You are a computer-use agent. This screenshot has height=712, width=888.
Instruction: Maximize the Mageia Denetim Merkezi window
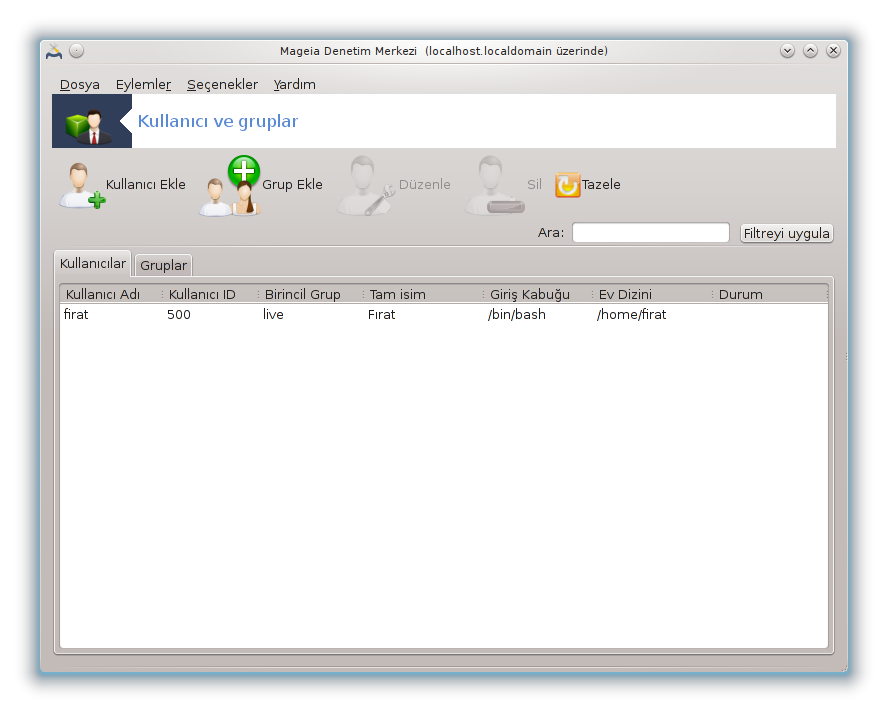point(810,51)
